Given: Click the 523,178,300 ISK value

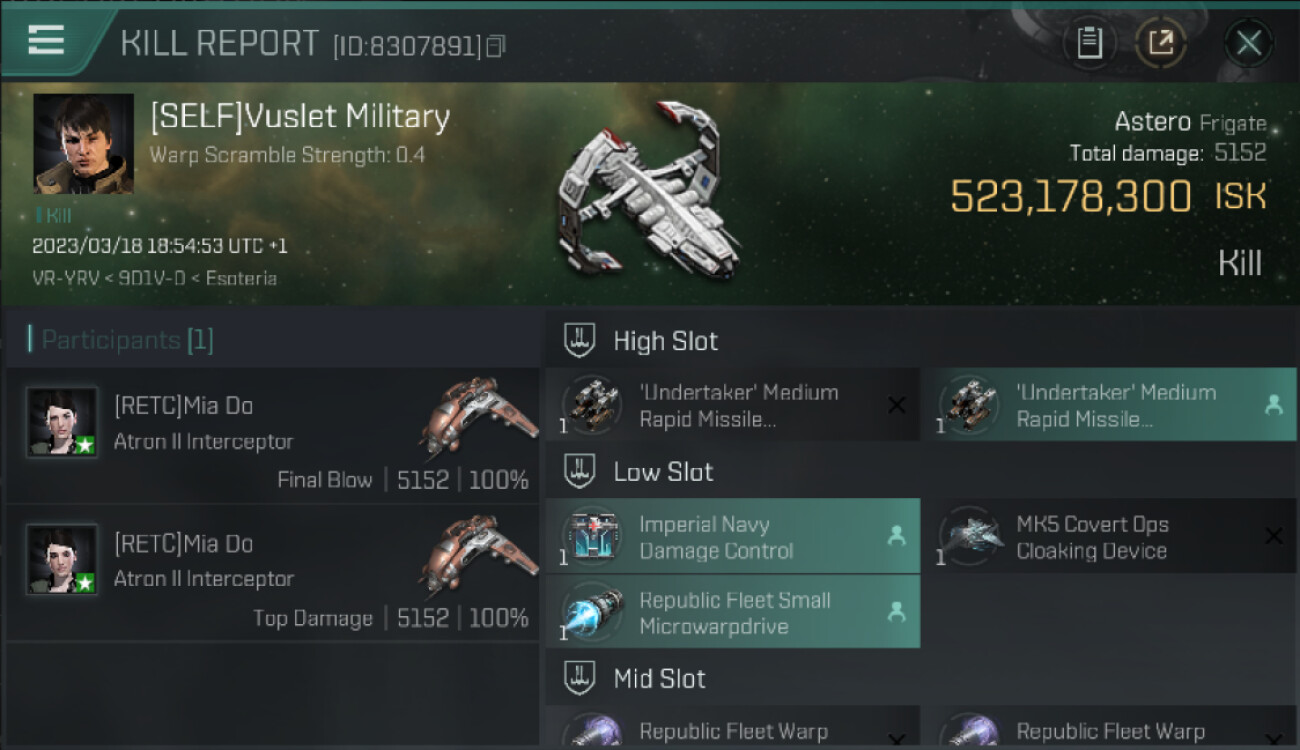Looking at the screenshot, I should pyautogui.click(x=1070, y=197).
